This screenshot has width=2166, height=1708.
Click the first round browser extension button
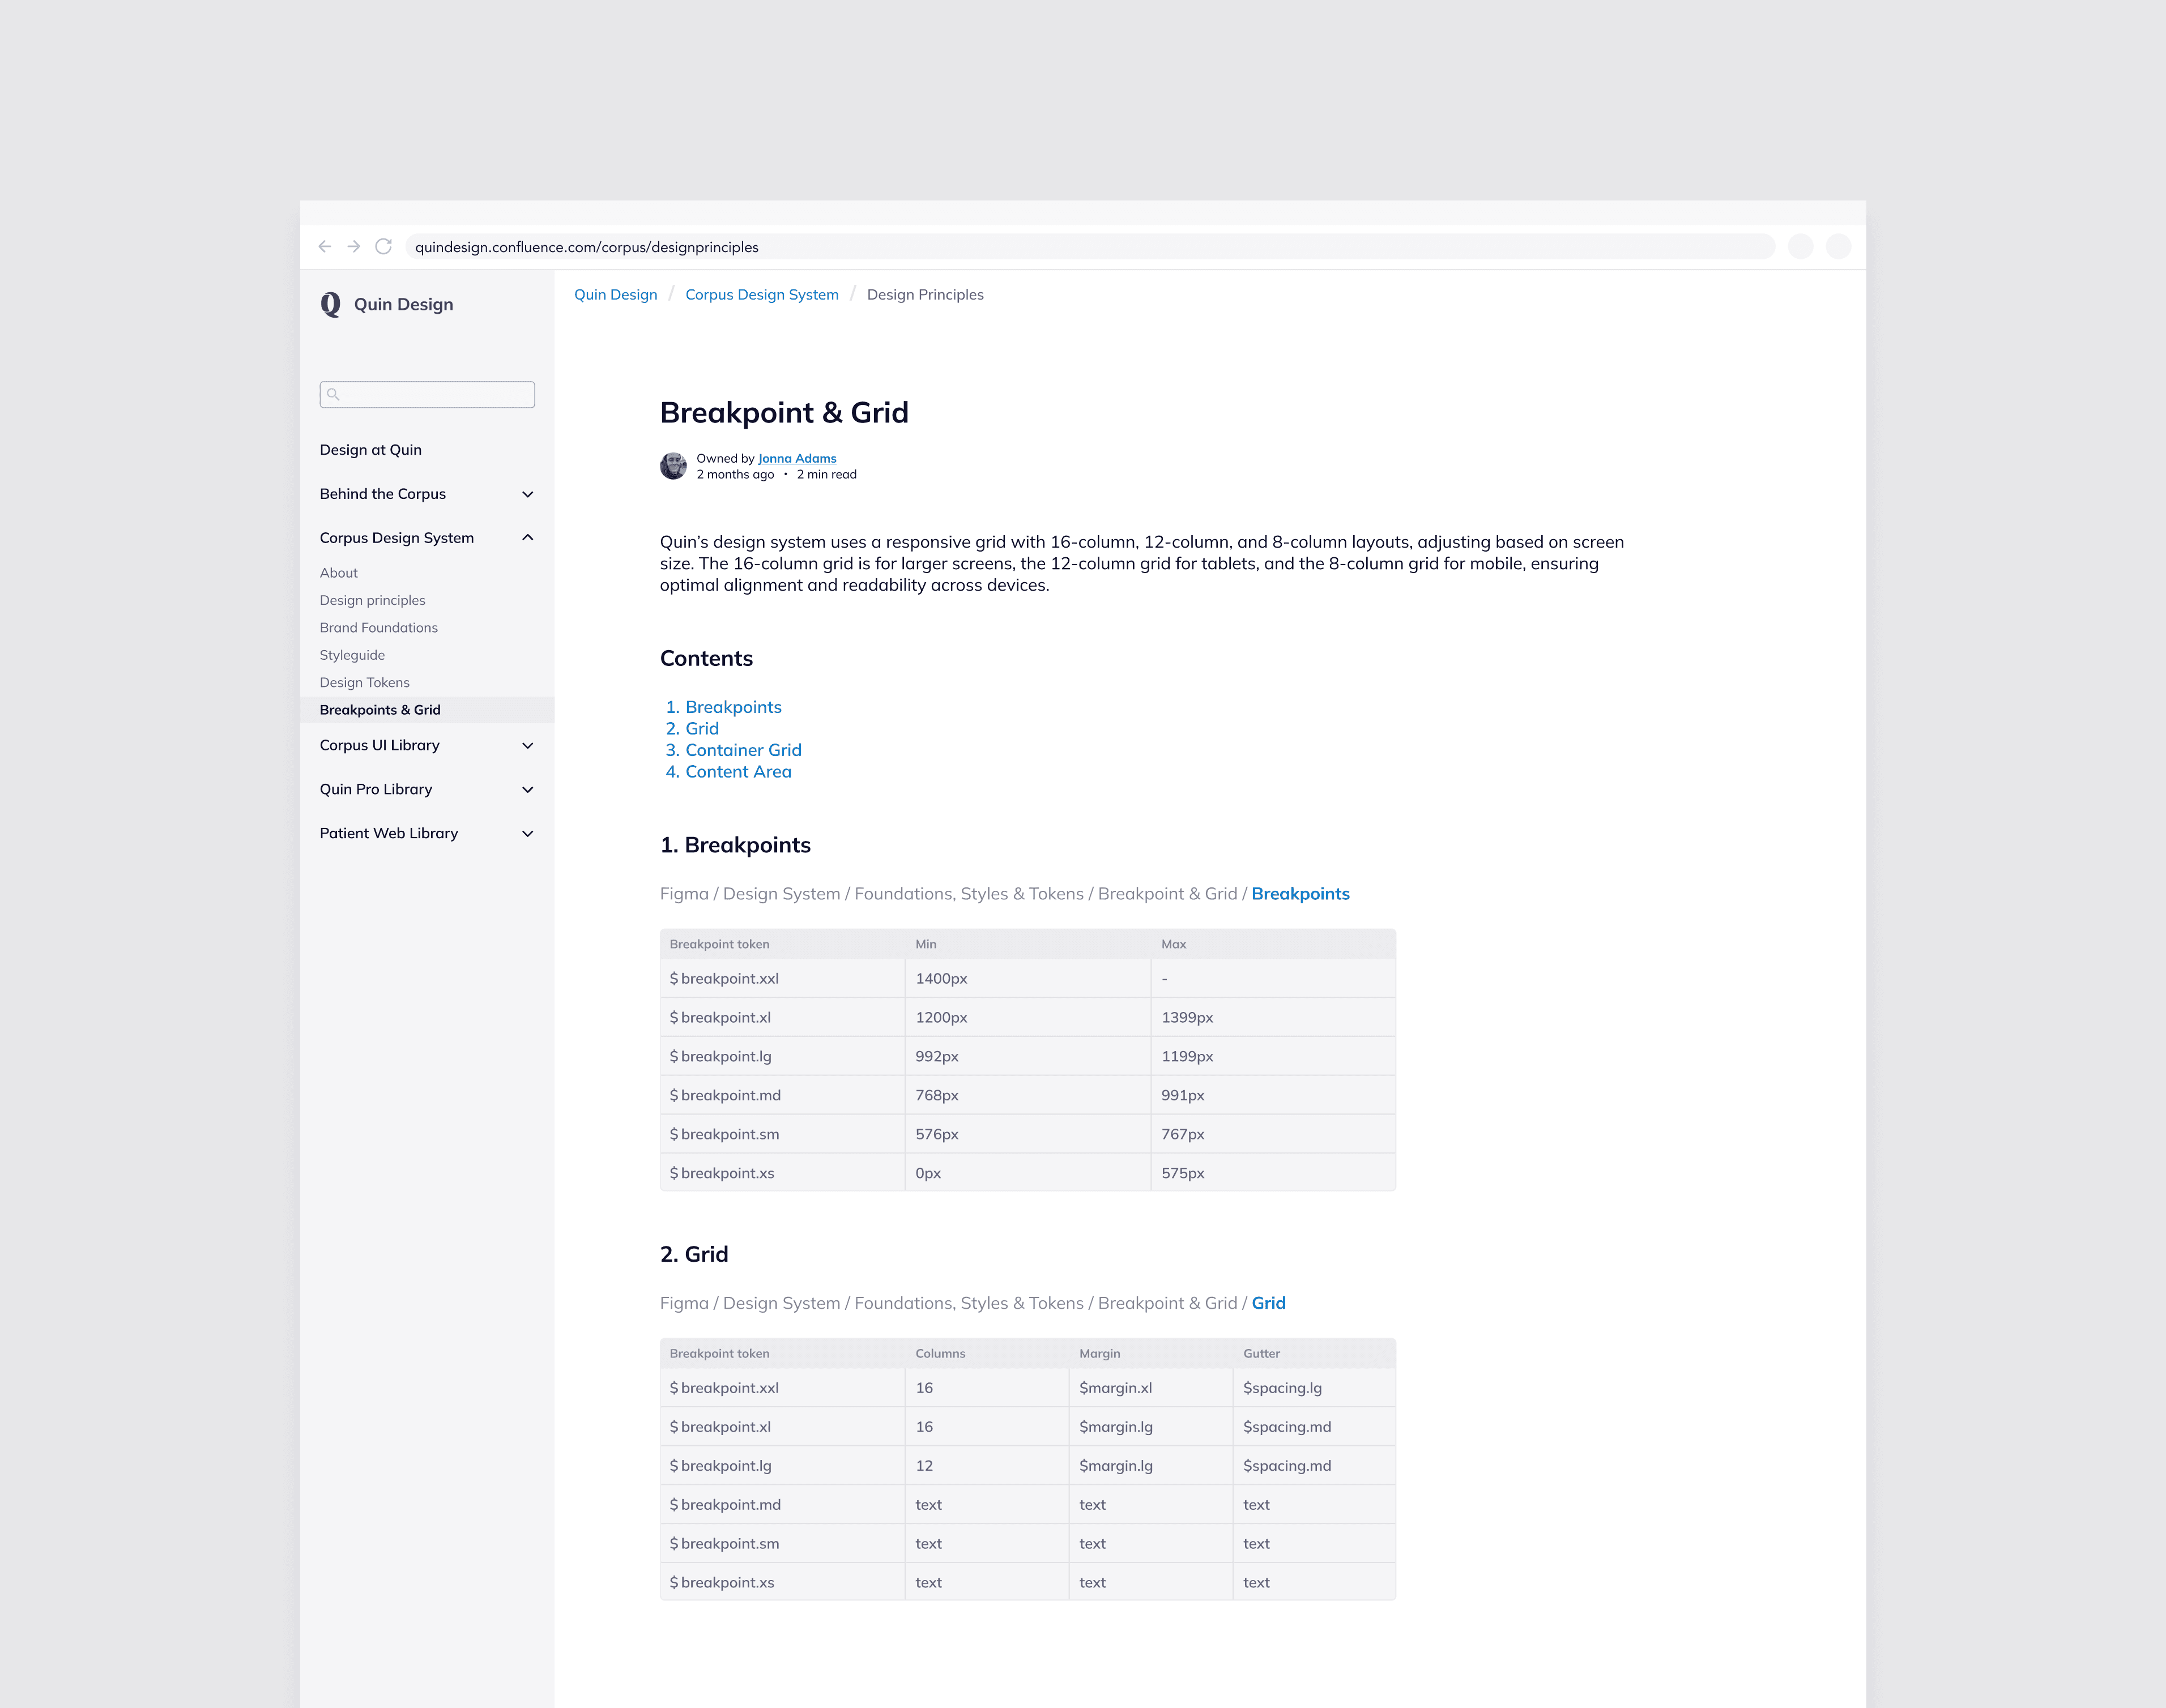[x=1800, y=246]
